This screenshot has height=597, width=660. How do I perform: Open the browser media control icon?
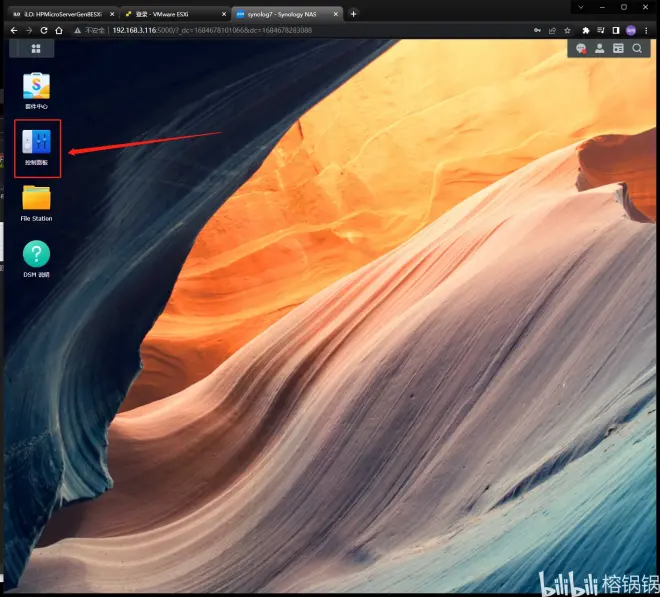coord(601,30)
